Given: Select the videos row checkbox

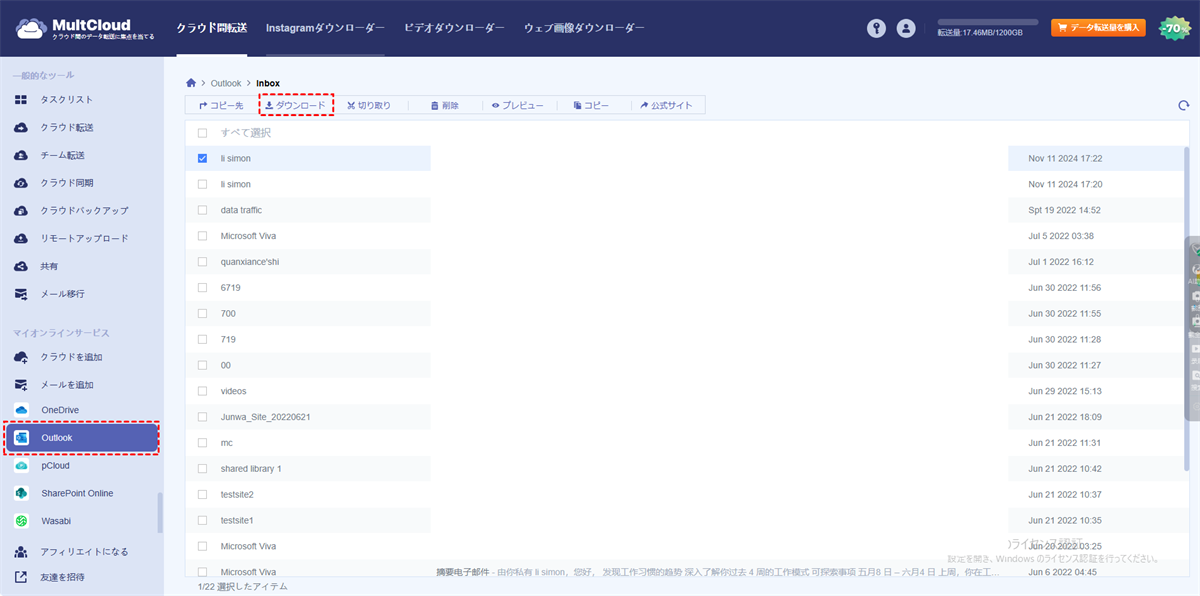Looking at the screenshot, I should (x=202, y=391).
